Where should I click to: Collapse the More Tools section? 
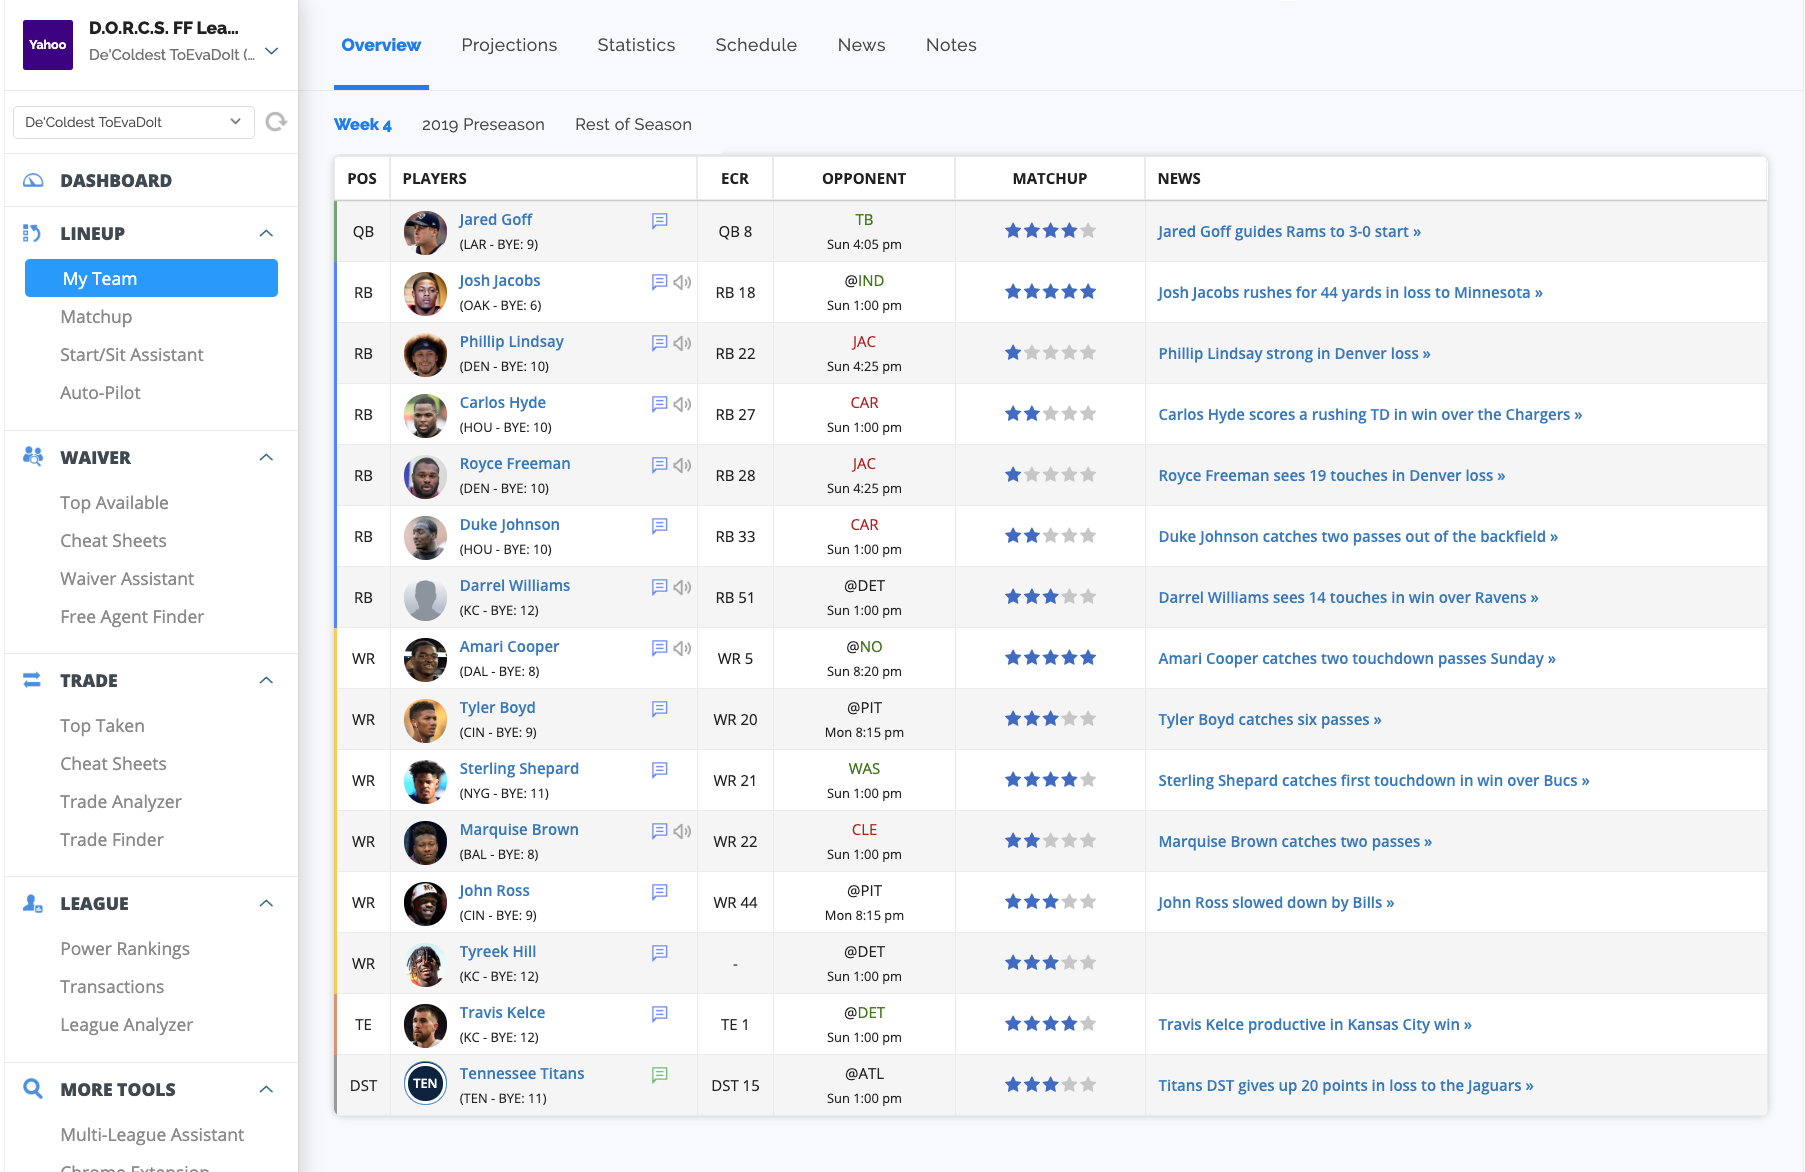pyautogui.click(x=266, y=1090)
